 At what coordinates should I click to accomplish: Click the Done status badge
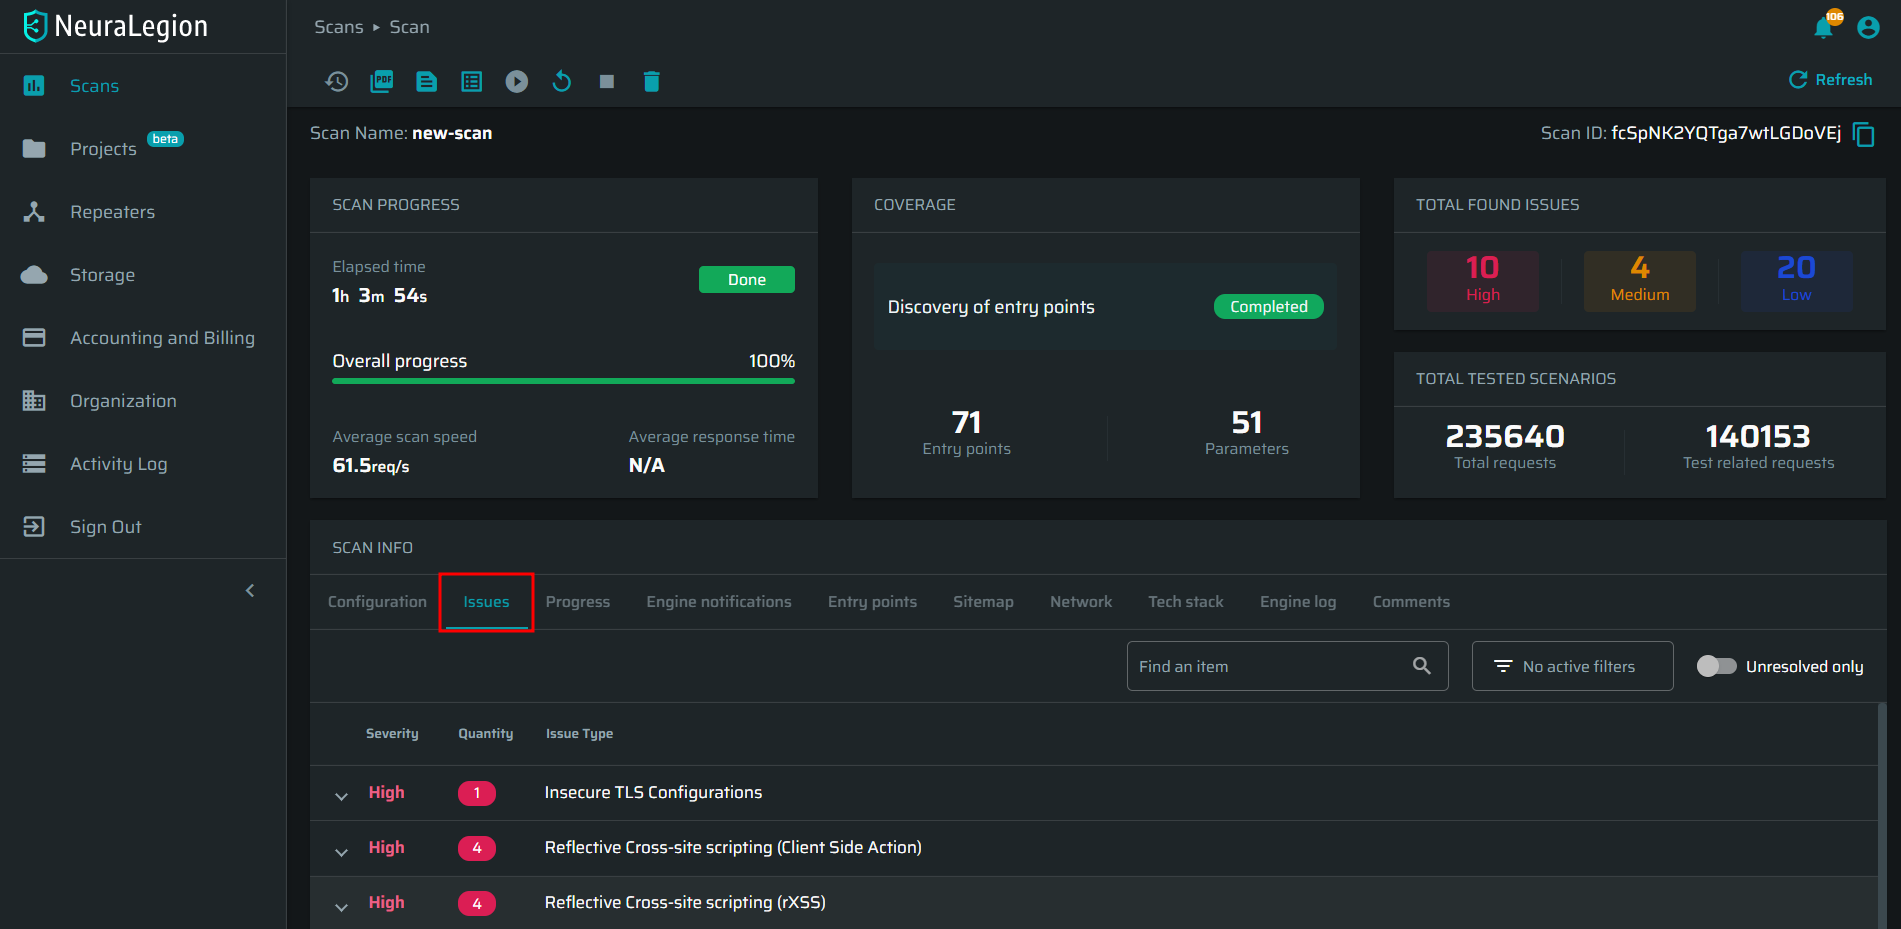(x=747, y=280)
